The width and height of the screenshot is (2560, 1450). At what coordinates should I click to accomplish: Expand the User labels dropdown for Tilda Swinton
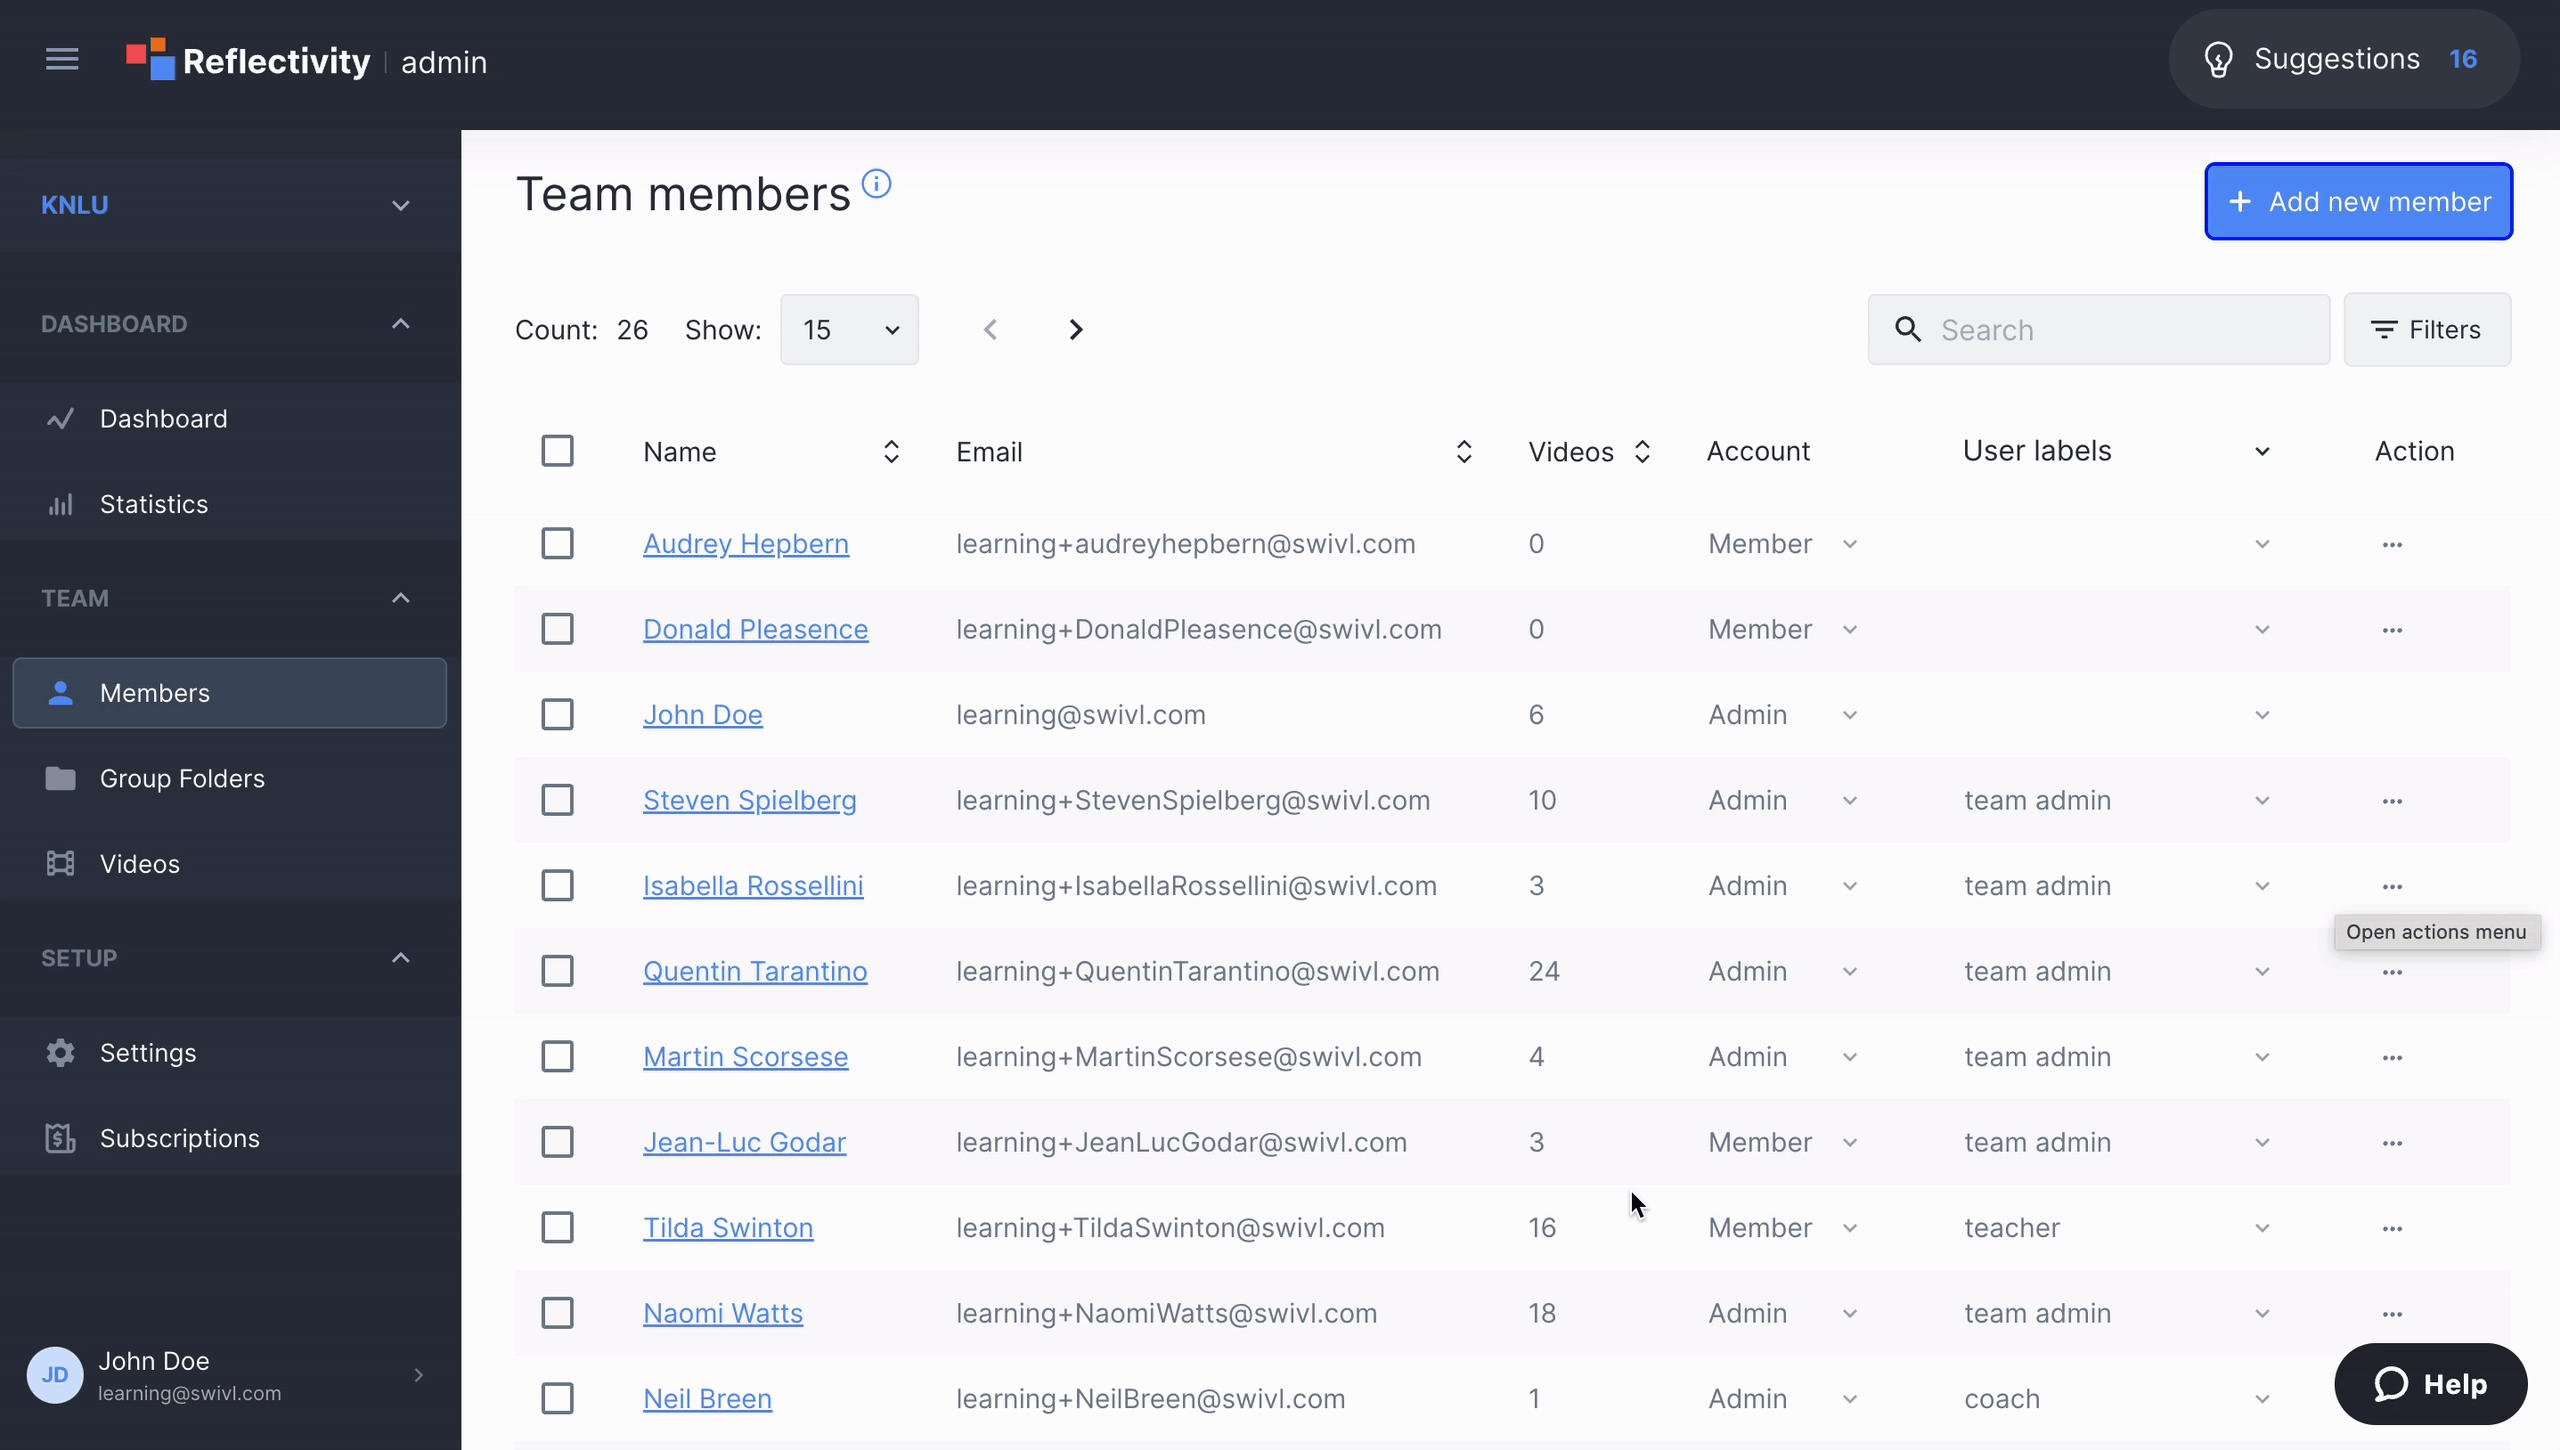(x=2263, y=1227)
